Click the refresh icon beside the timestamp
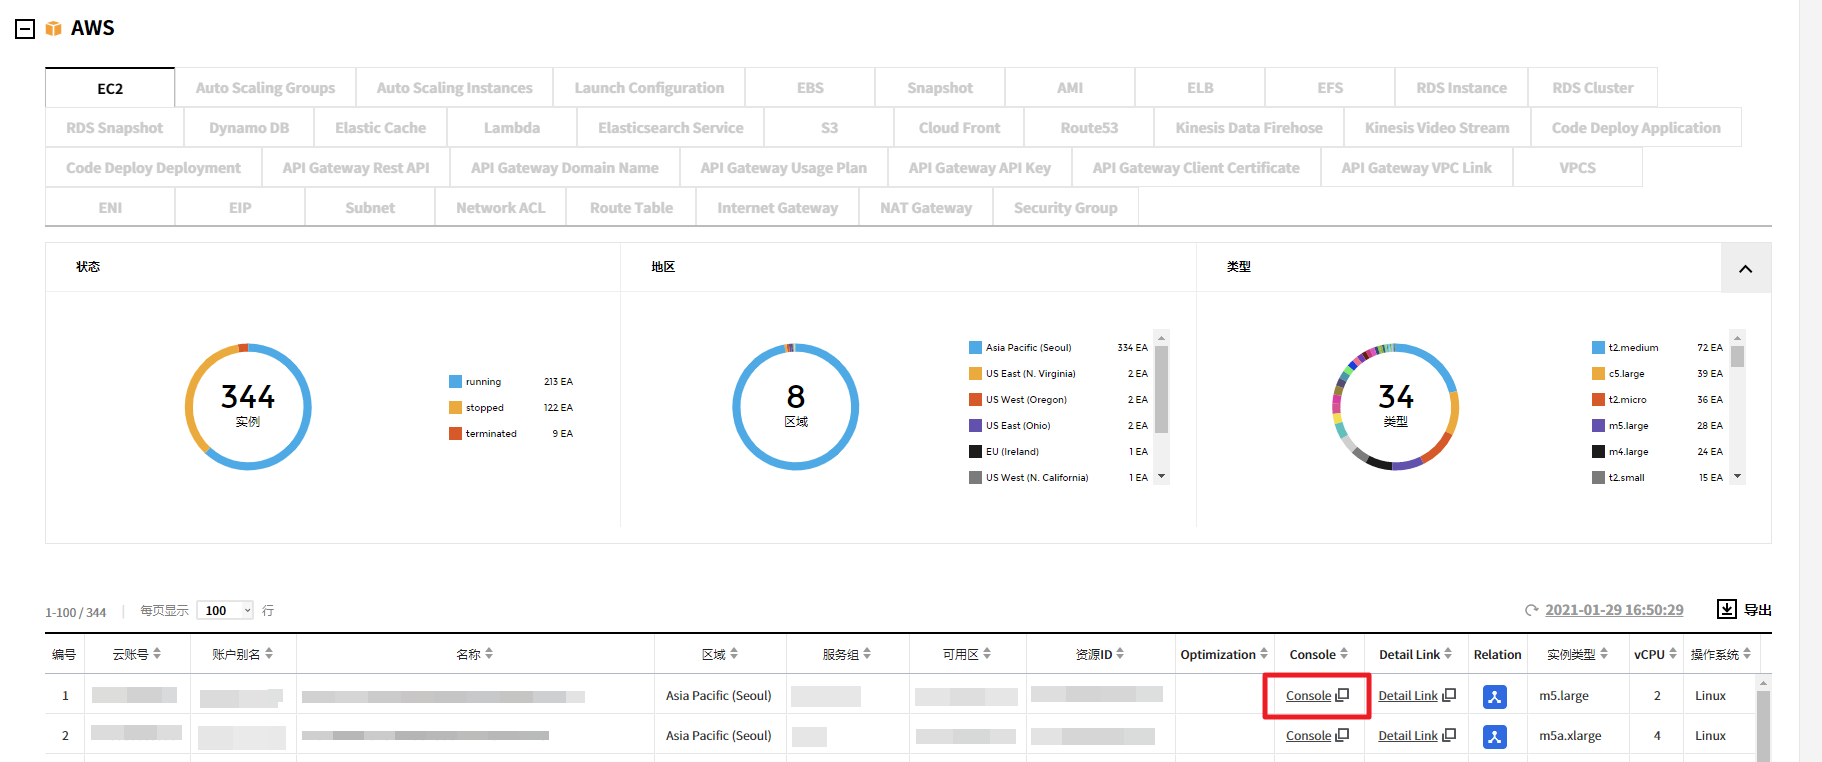The width and height of the screenshot is (1822, 762). point(1531,610)
